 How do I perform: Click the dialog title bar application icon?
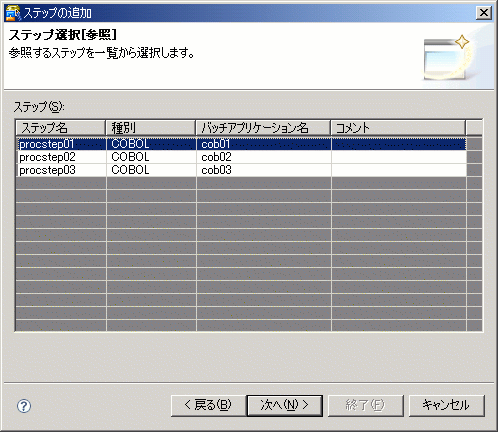(13, 13)
